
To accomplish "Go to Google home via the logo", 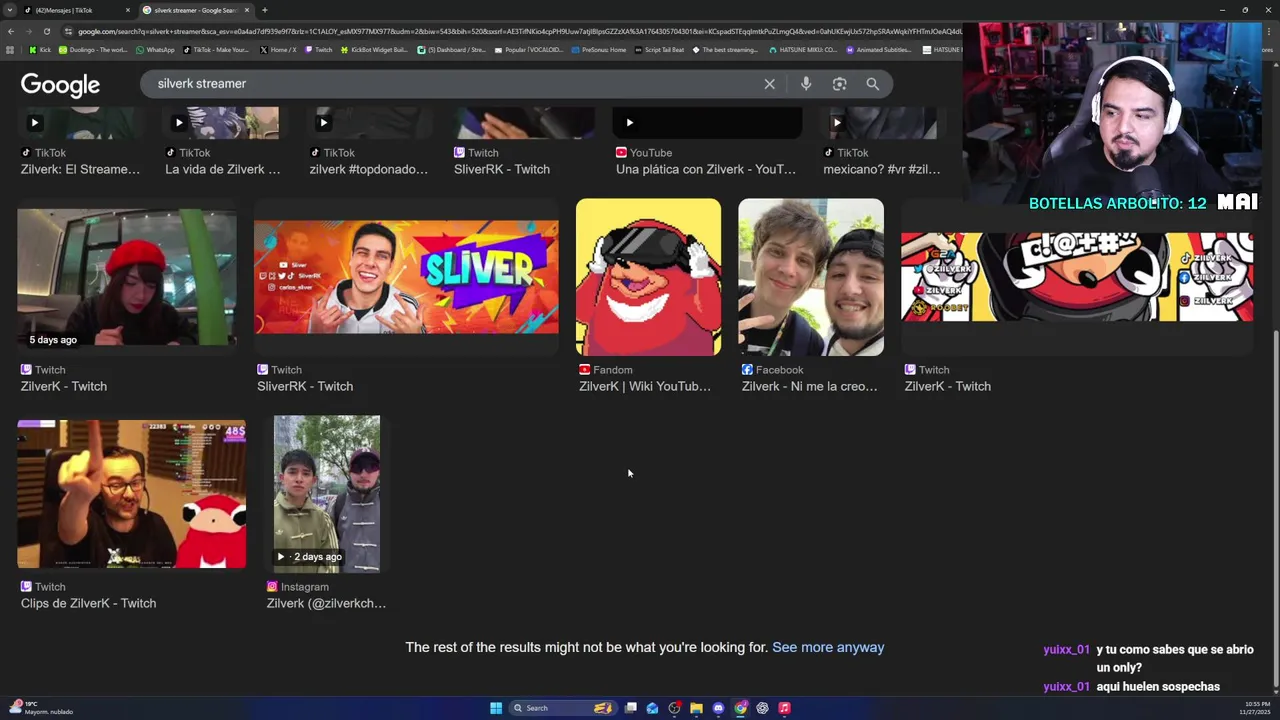I will click(60, 85).
